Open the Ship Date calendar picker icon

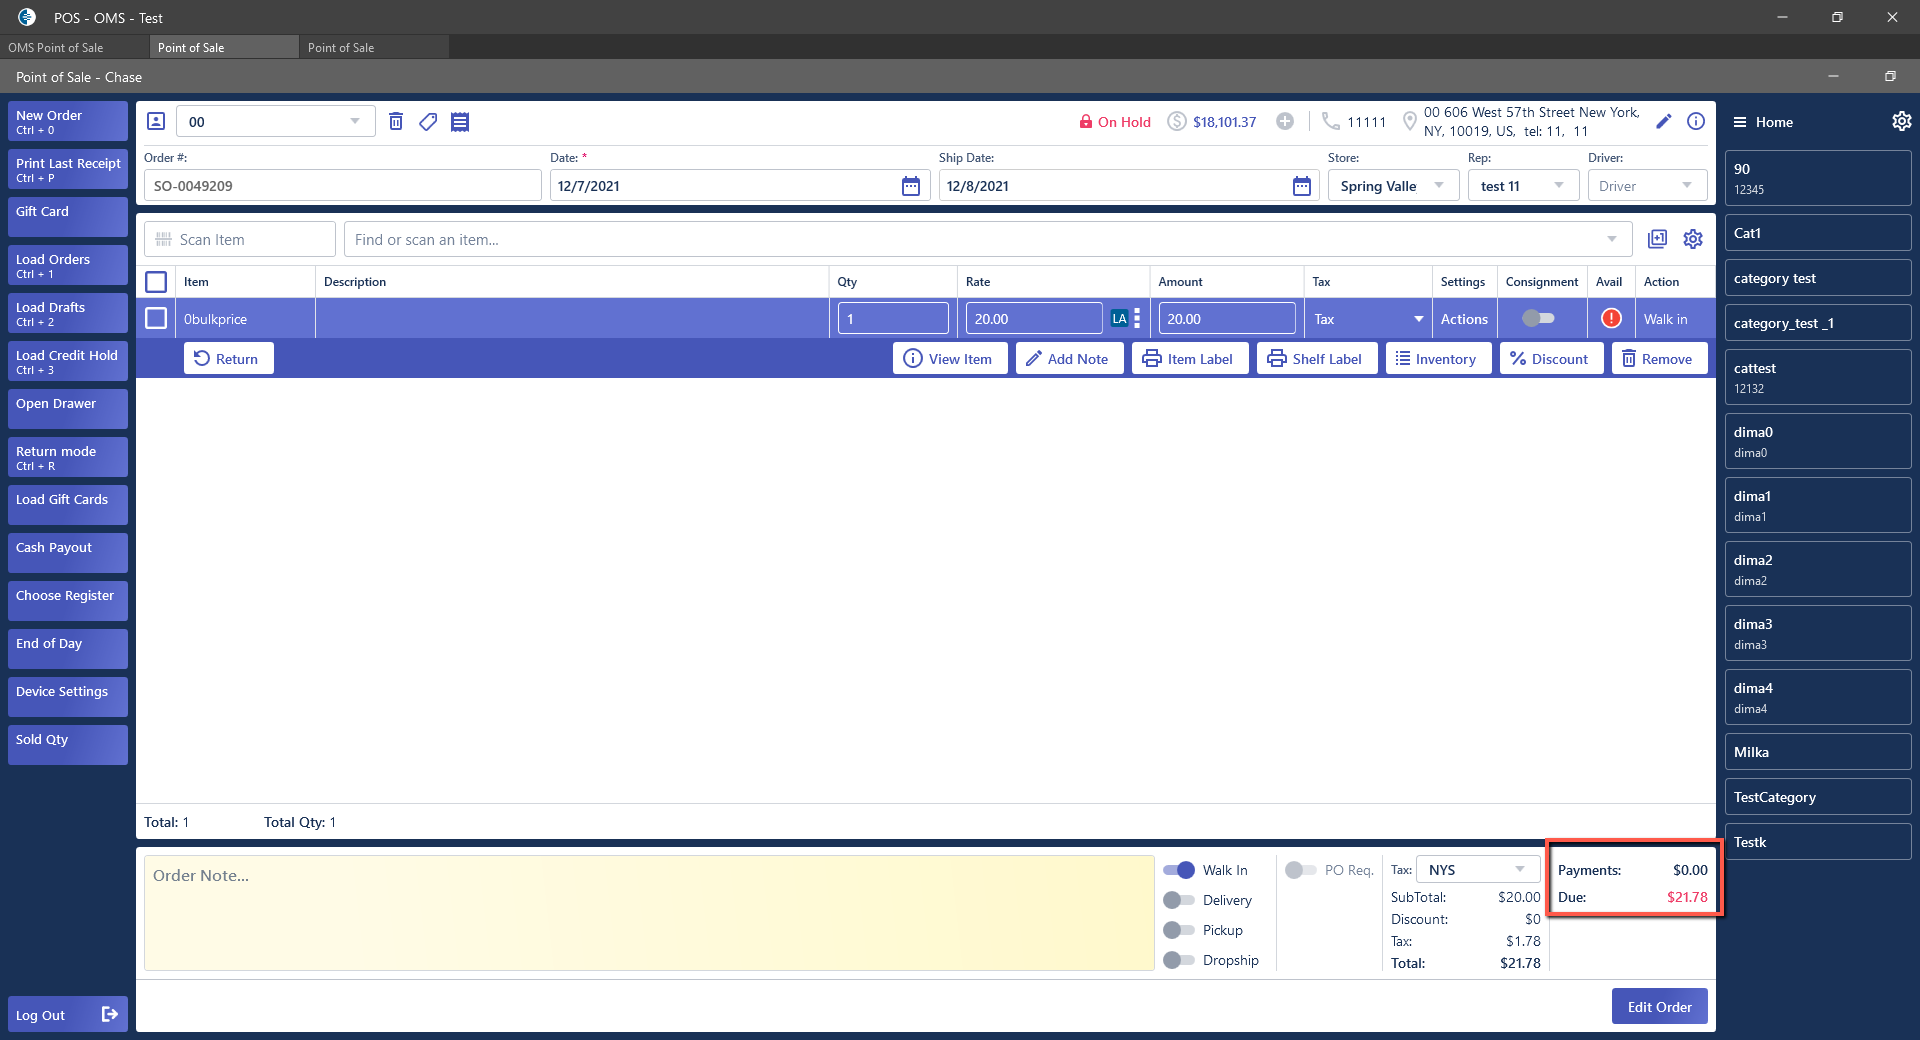click(x=1302, y=186)
